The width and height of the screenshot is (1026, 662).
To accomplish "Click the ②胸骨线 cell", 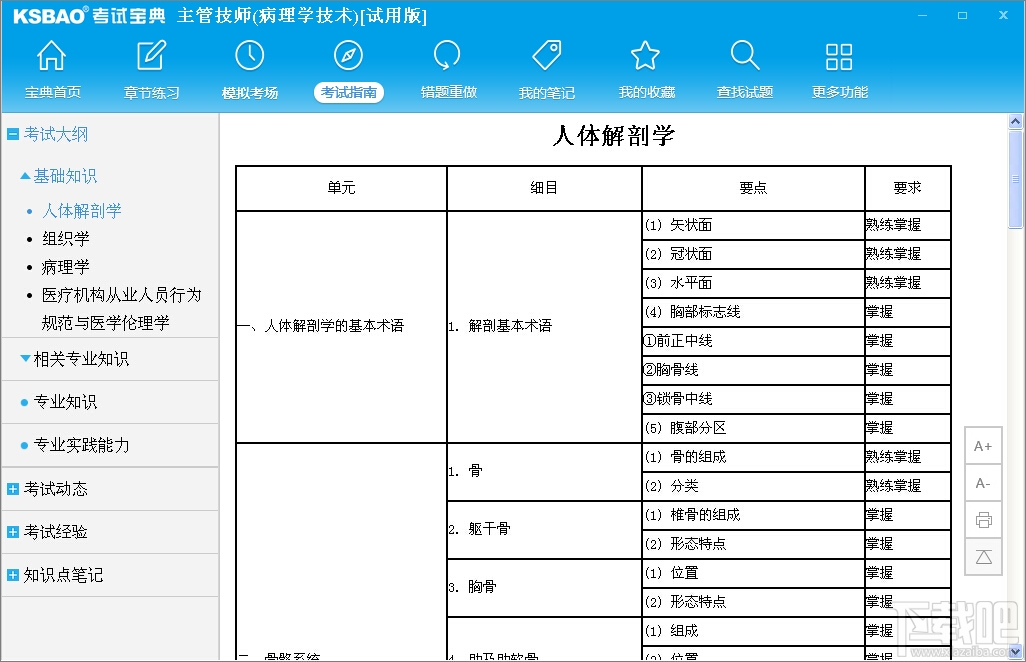I will [x=753, y=370].
